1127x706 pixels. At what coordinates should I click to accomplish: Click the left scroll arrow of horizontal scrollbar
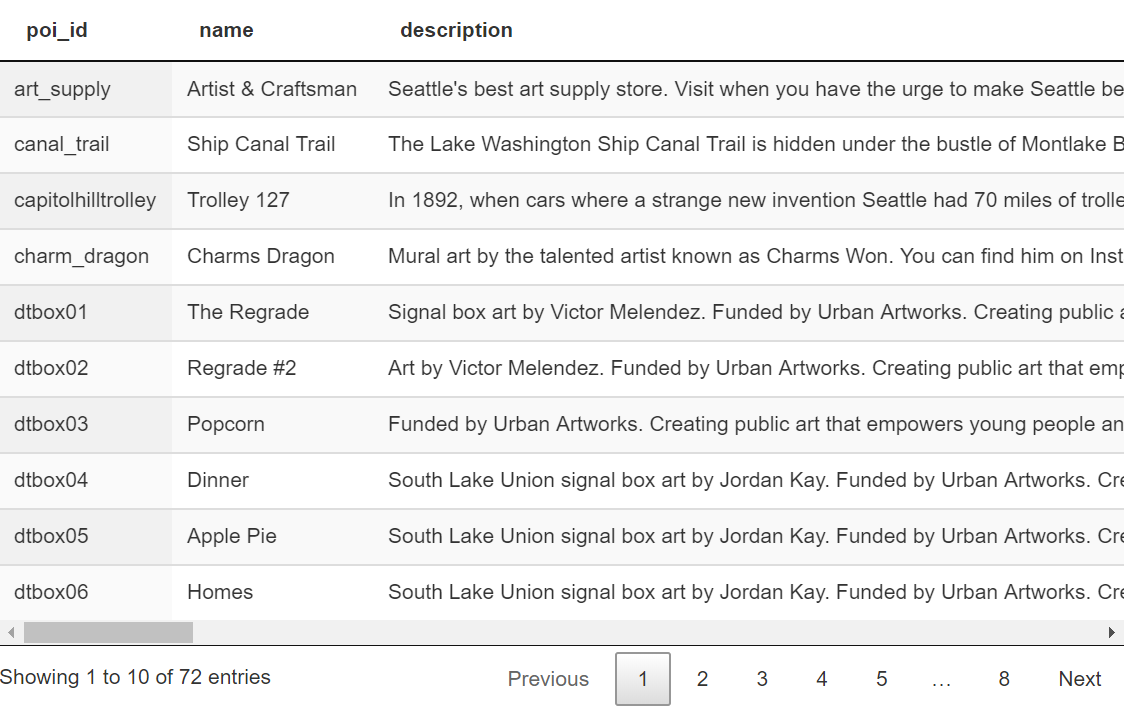[x=11, y=633]
